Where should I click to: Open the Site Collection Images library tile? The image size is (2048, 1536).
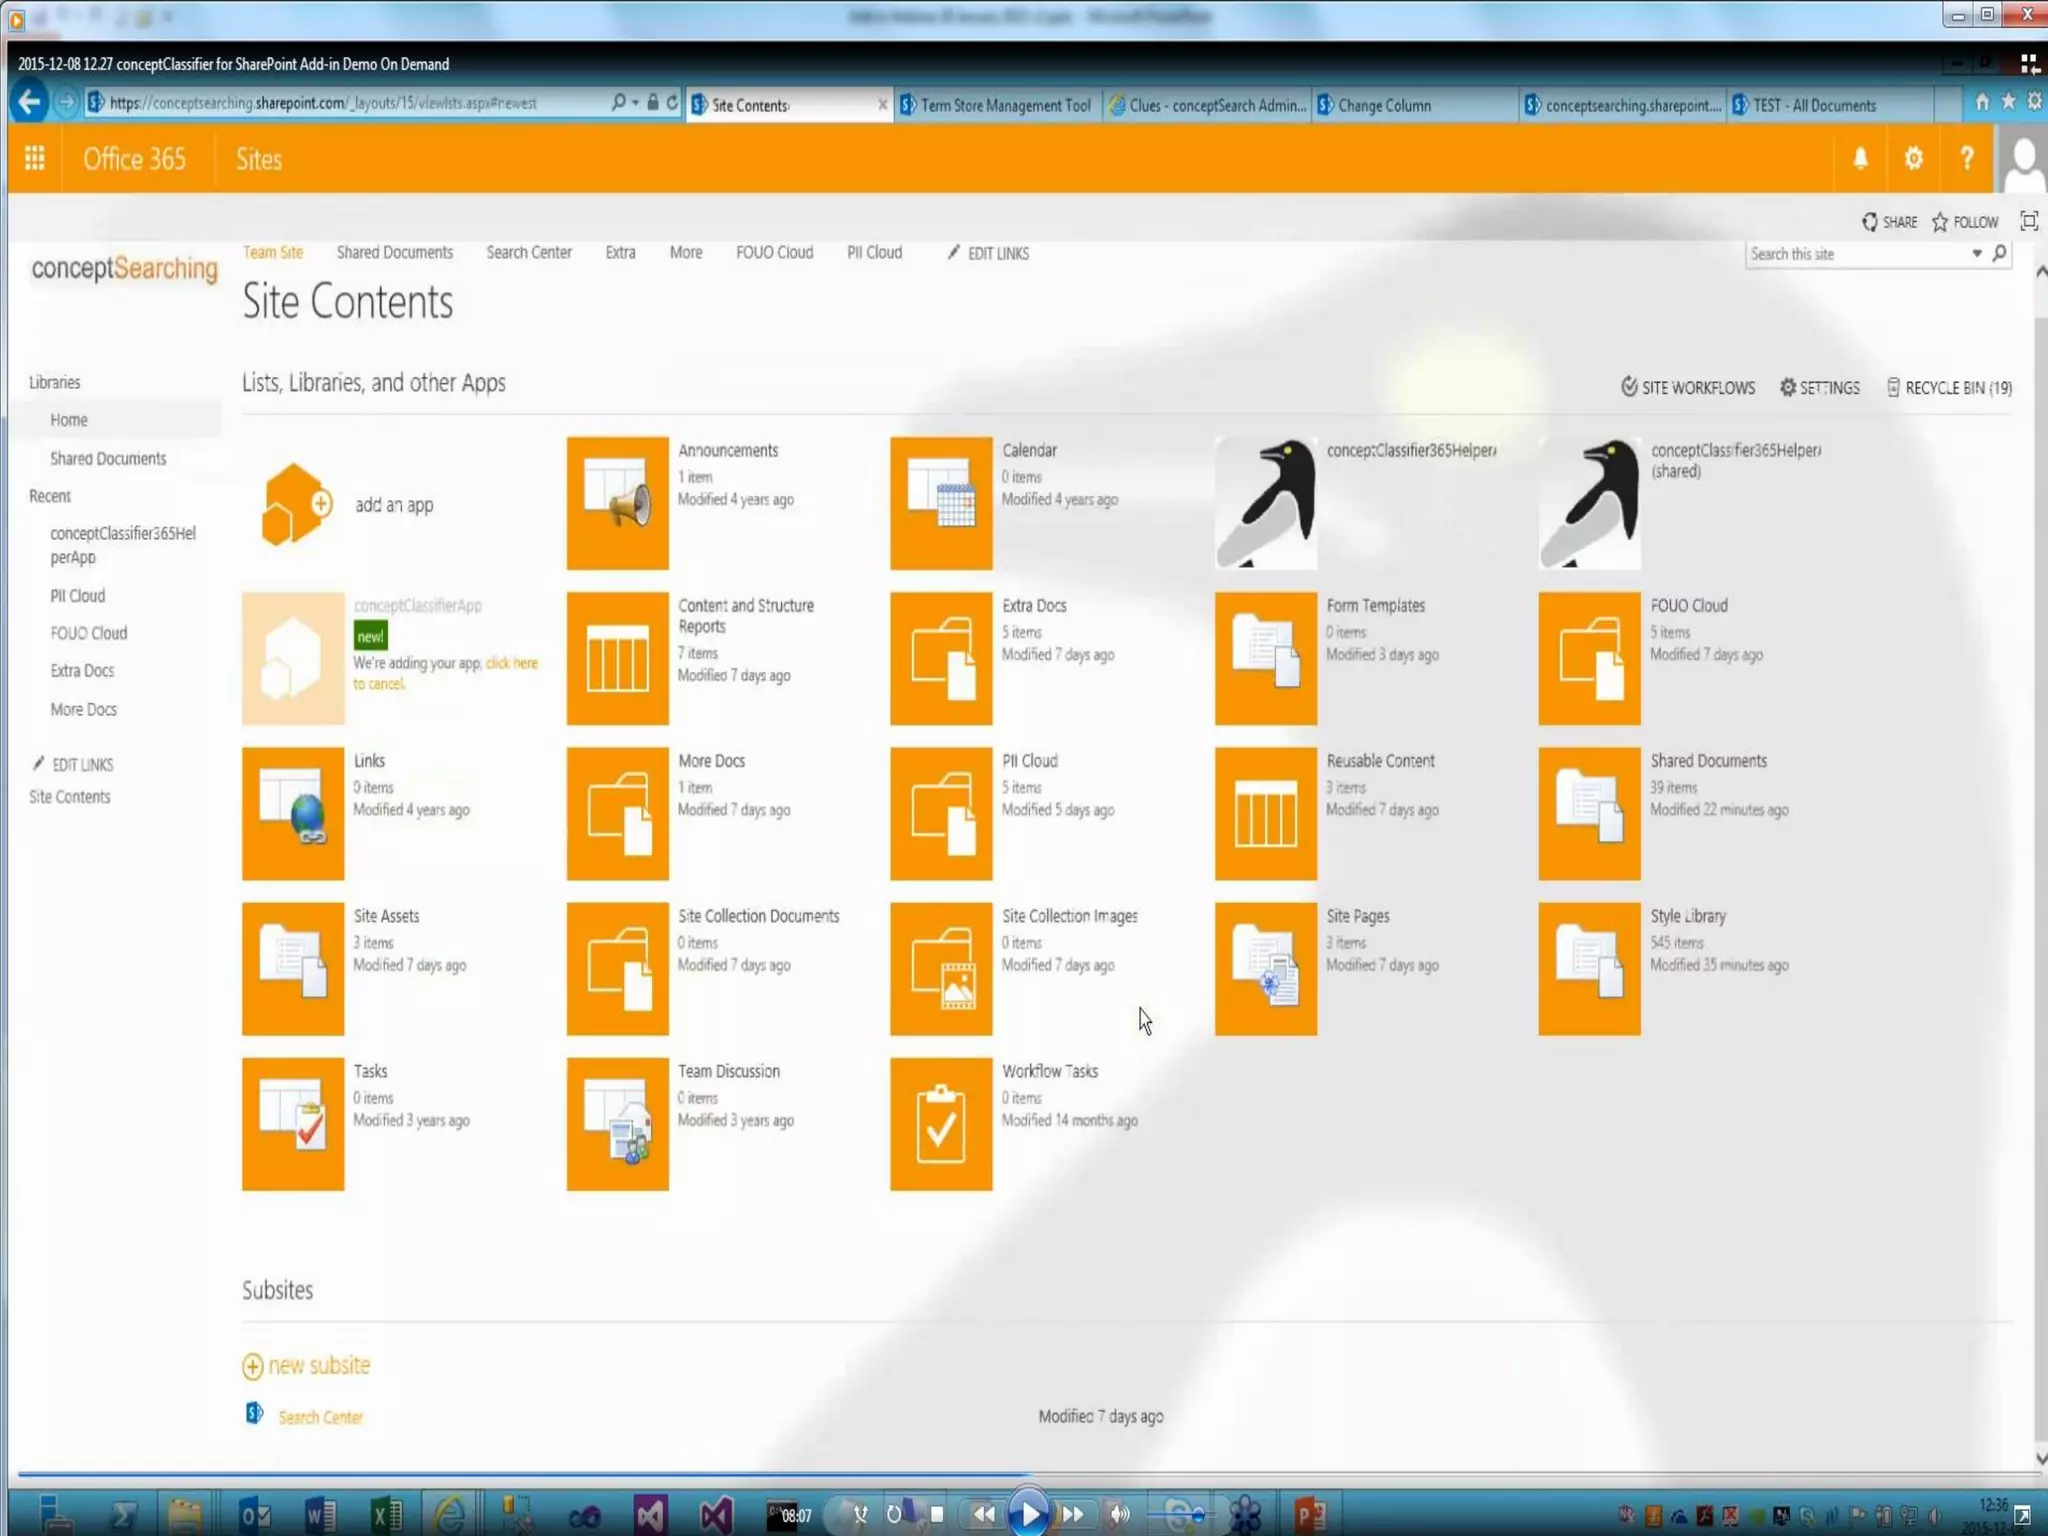941,968
